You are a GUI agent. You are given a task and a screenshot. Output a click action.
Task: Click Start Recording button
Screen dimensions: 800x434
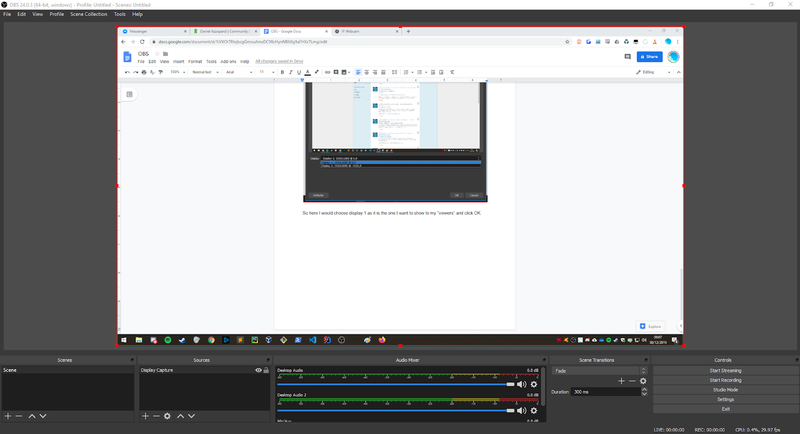point(725,380)
